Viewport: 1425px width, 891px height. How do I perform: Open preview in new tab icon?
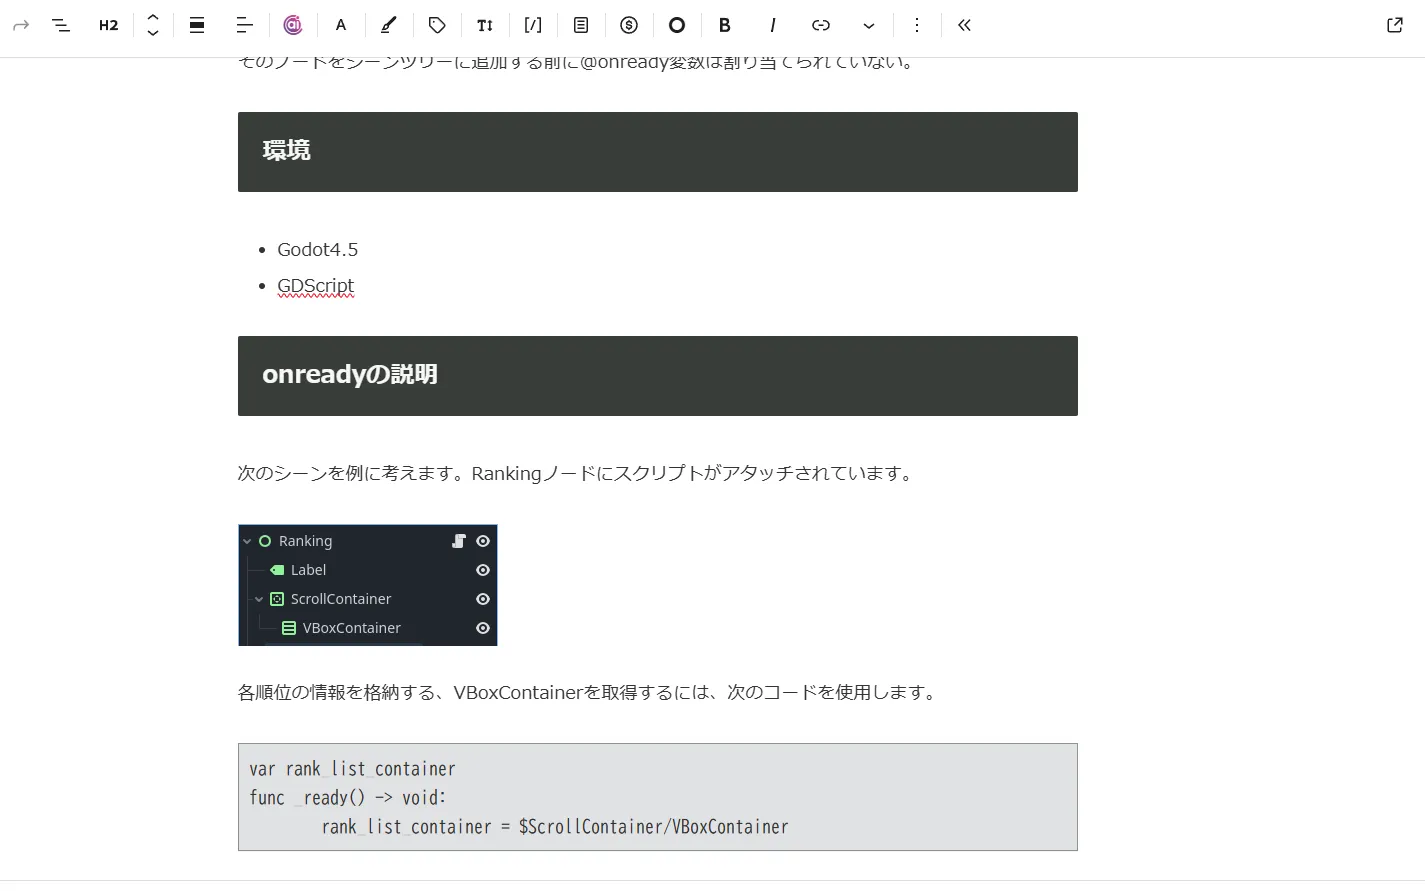pos(1395,25)
